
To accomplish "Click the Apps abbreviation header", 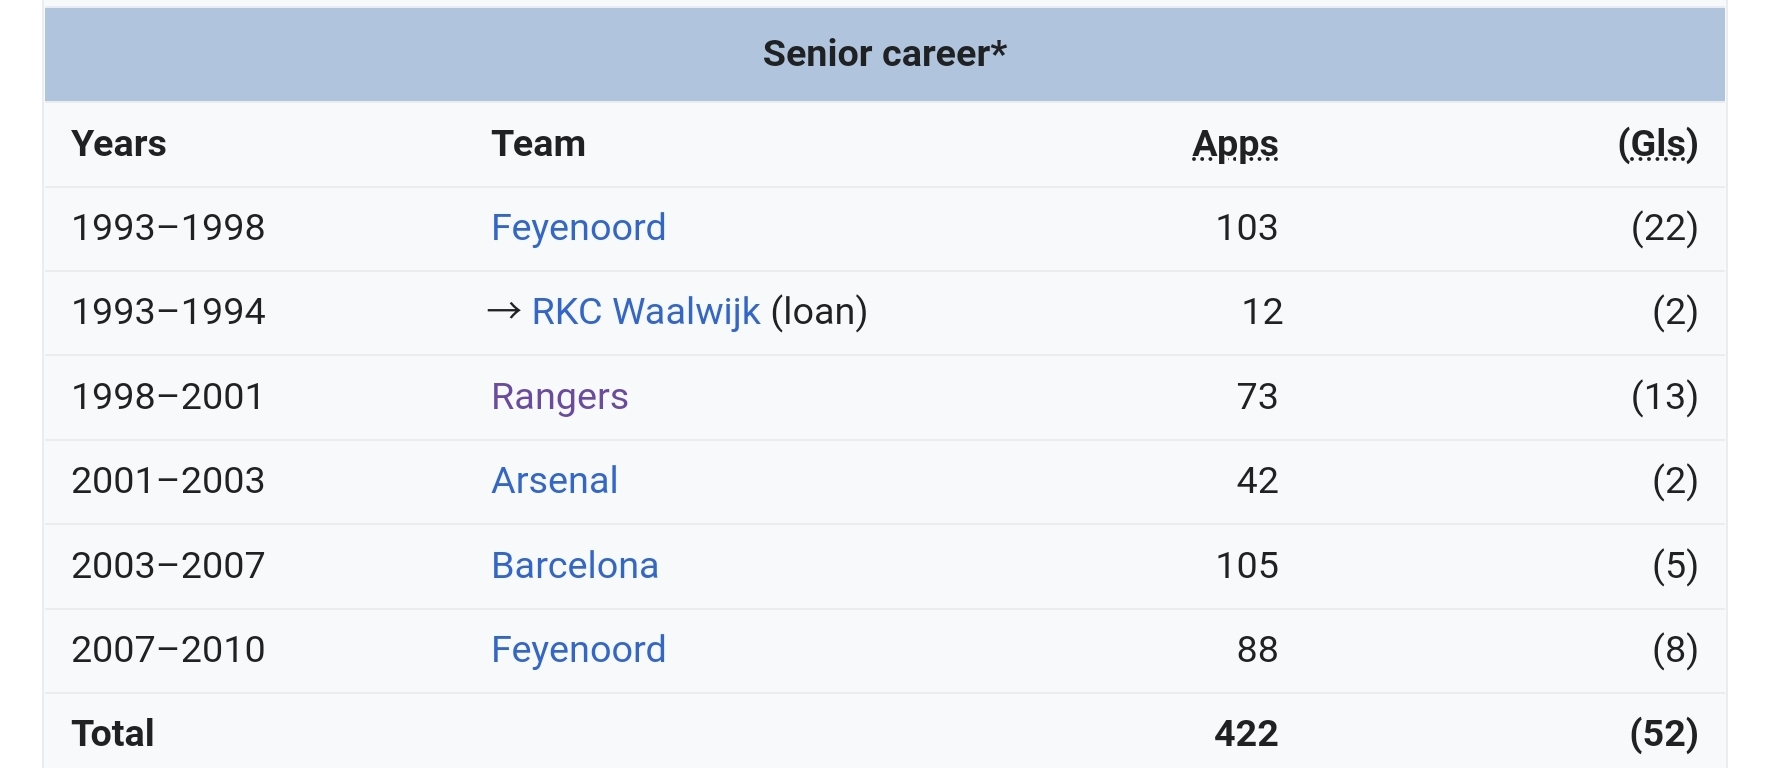I will pos(1235,144).
